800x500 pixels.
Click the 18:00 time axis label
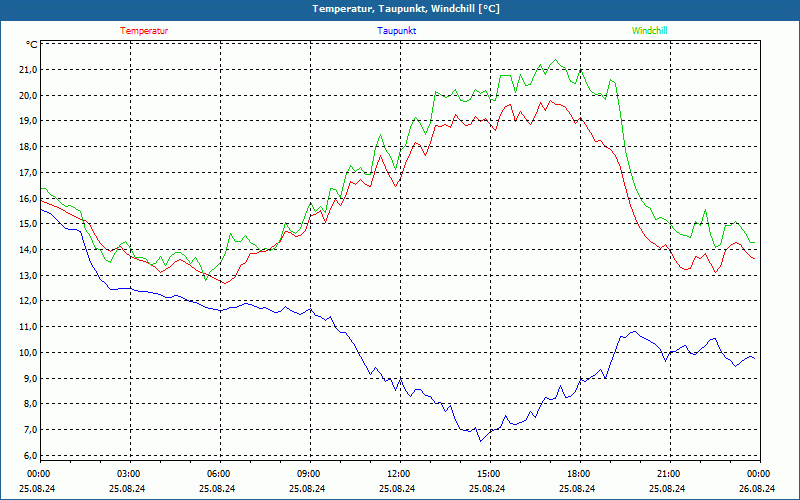tap(579, 474)
